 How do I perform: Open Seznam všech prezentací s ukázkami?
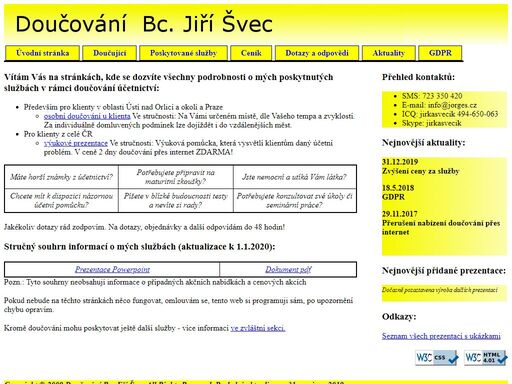tap(441, 336)
